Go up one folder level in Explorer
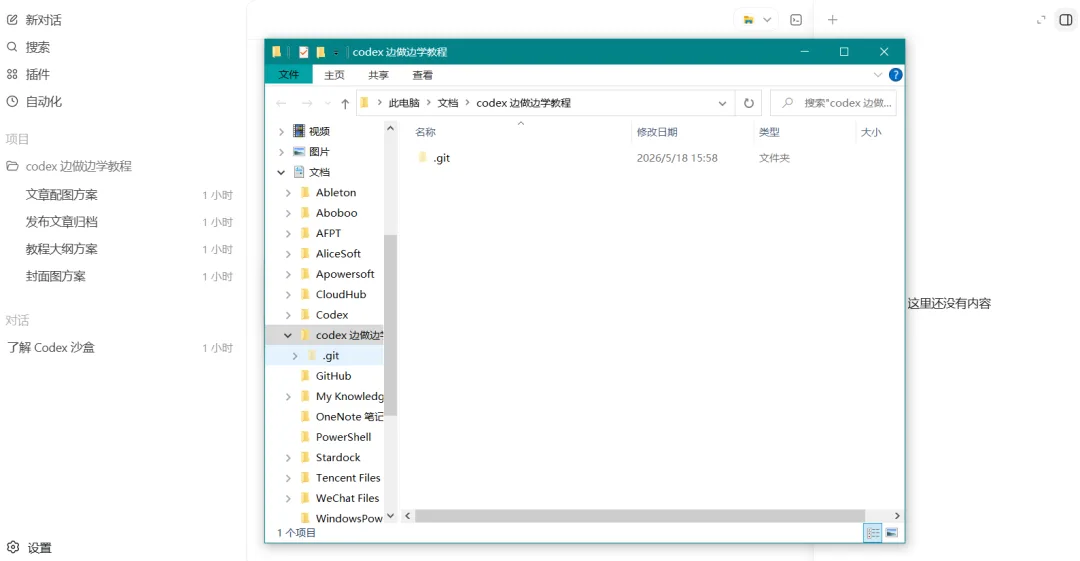This screenshot has height=561, width=1080. point(345,103)
